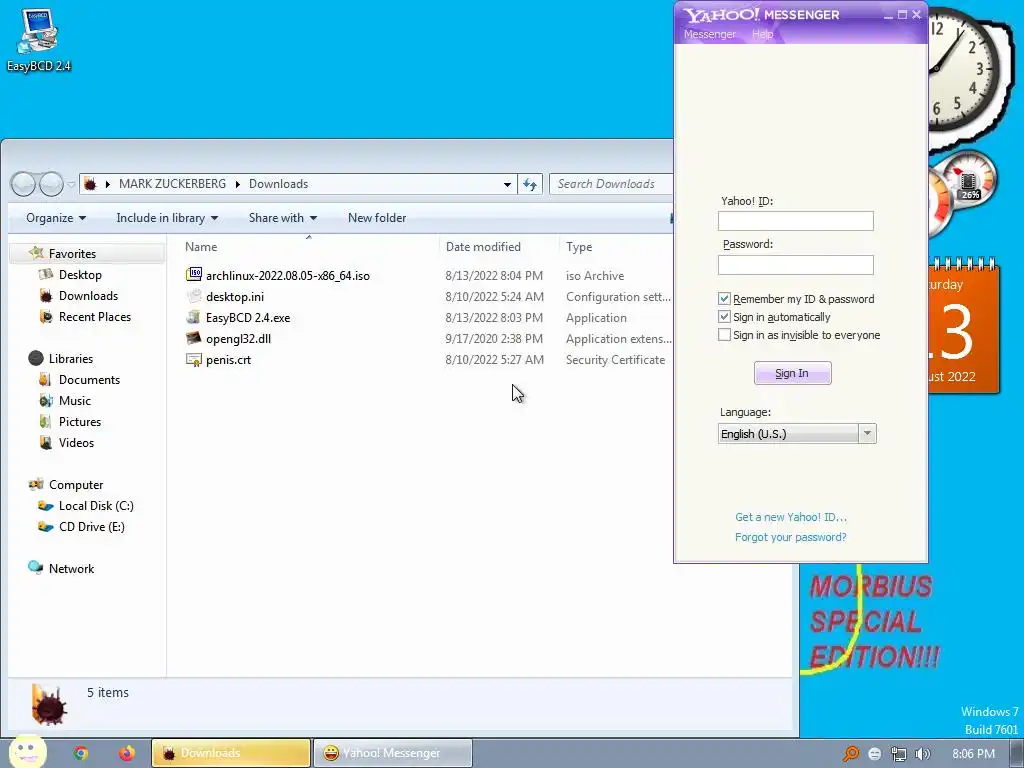Screen dimensions: 1024x768
Task: Launch Firefox from the taskbar
Action: (127, 753)
